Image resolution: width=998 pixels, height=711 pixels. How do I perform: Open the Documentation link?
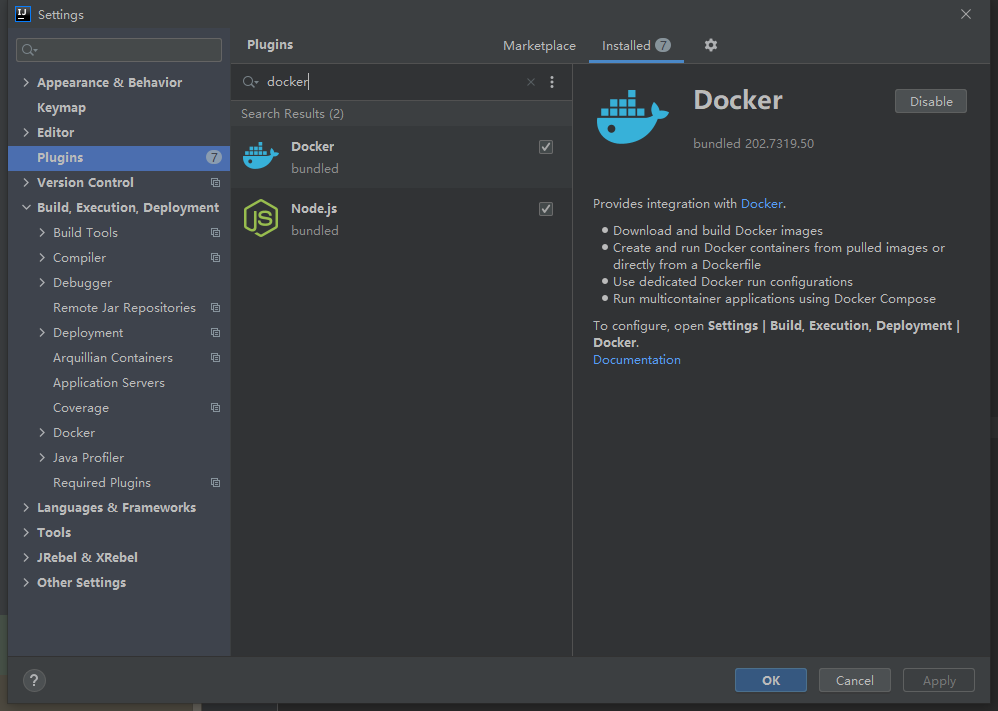[x=636, y=360]
